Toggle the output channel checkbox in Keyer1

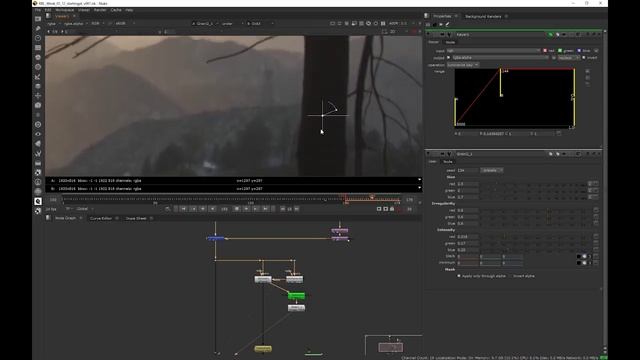(449, 58)
